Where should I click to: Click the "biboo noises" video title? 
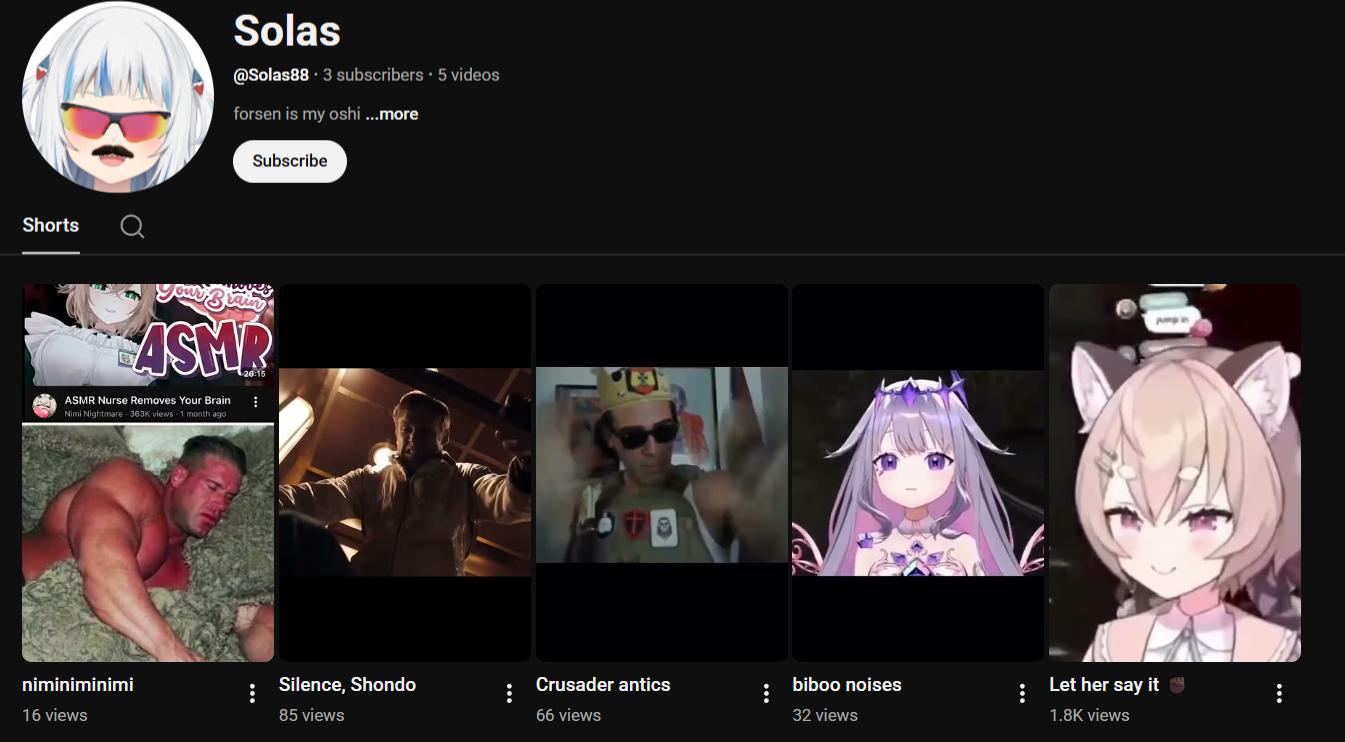click(847, 685)
